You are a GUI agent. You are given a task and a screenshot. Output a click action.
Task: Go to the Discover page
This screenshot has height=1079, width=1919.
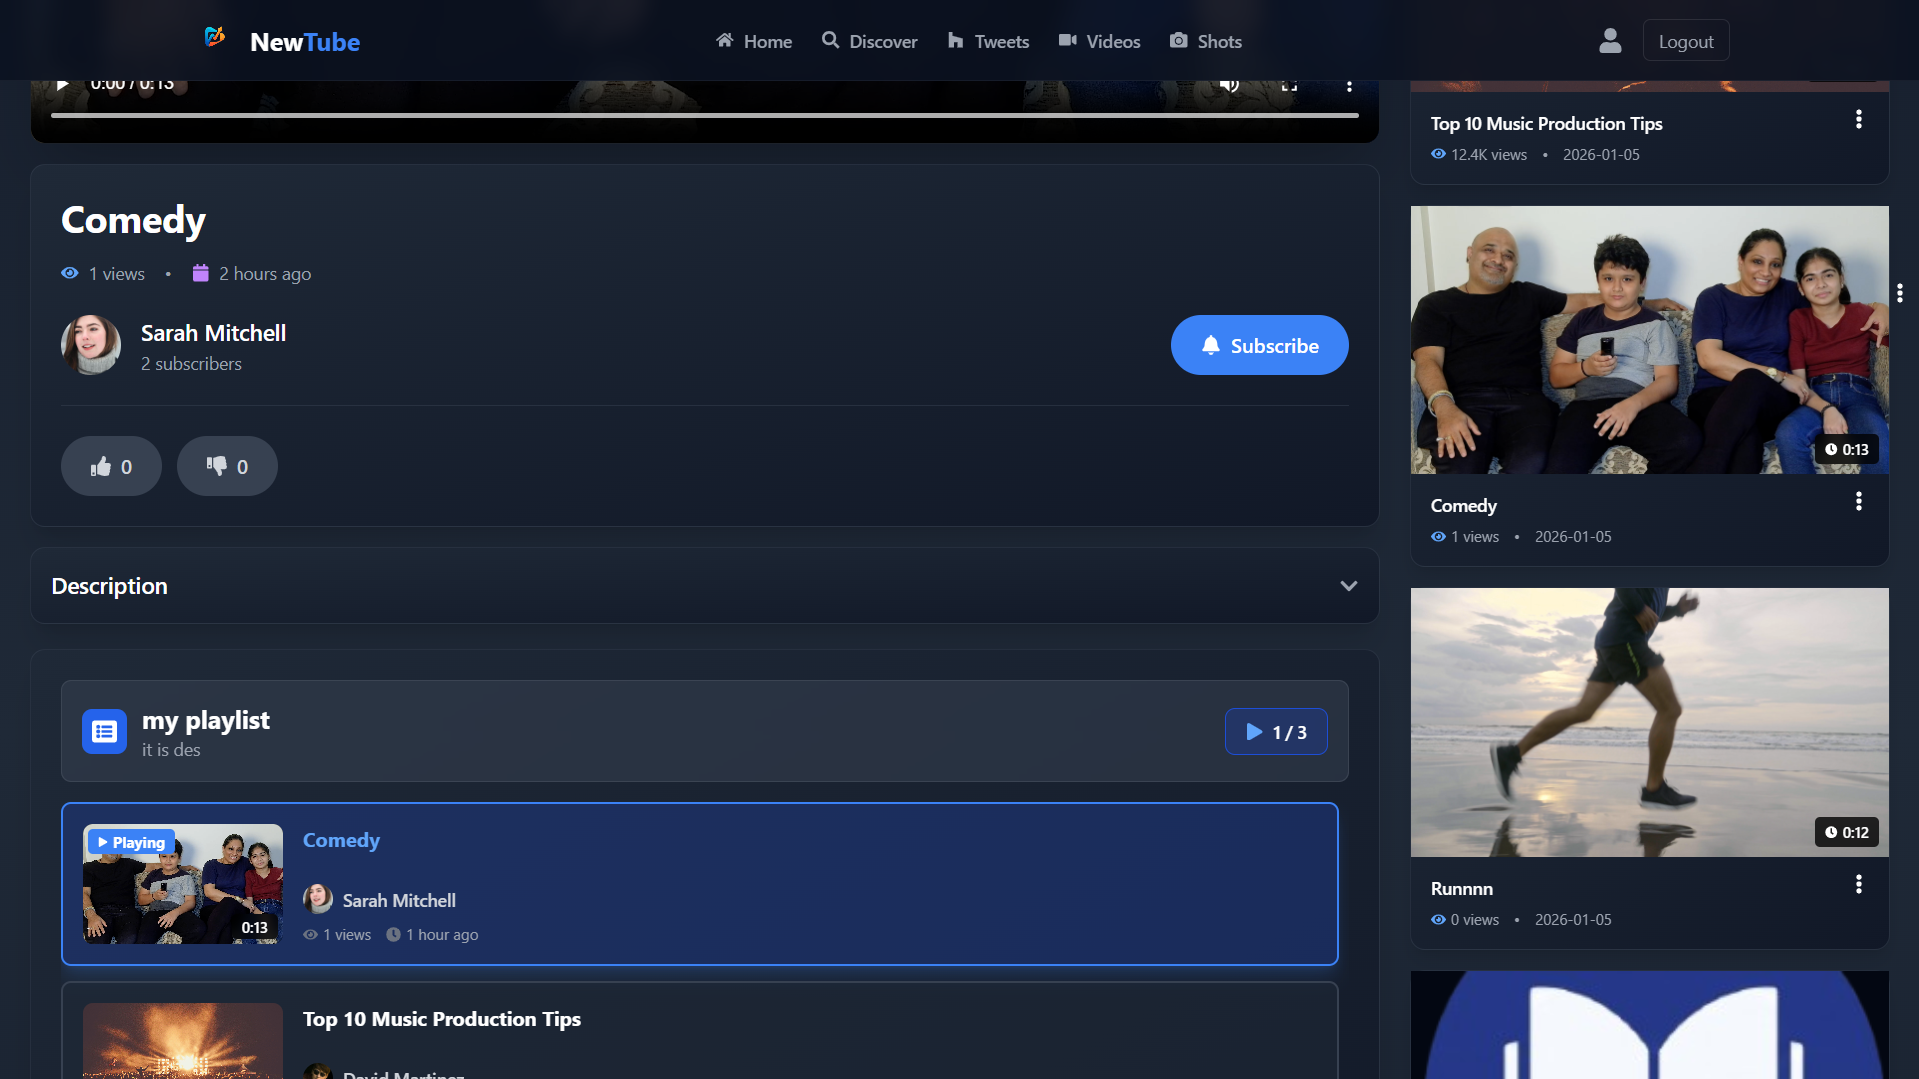tap(869, 41)
